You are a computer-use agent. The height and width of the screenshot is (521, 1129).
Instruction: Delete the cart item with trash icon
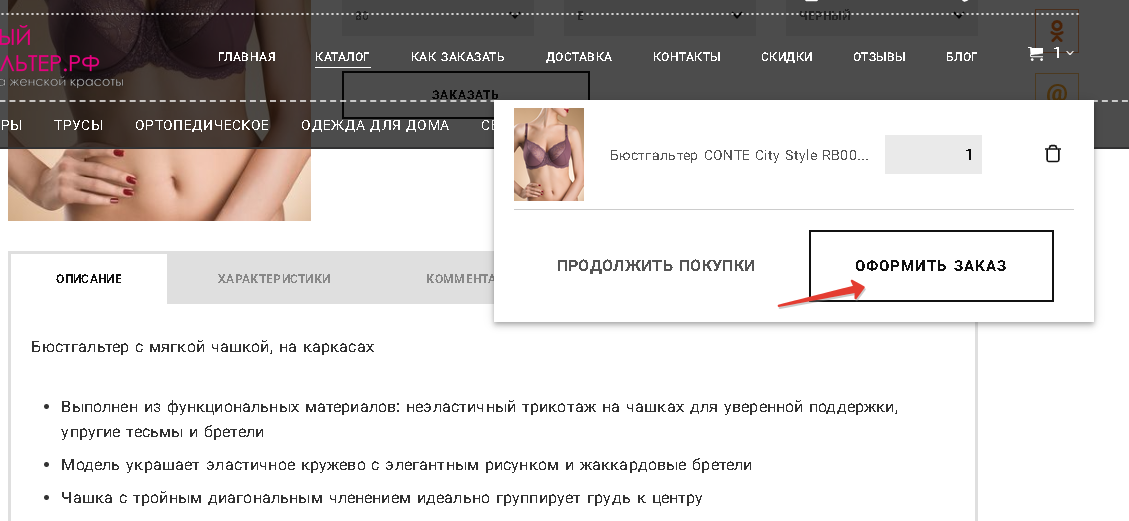pos(1052,154)
